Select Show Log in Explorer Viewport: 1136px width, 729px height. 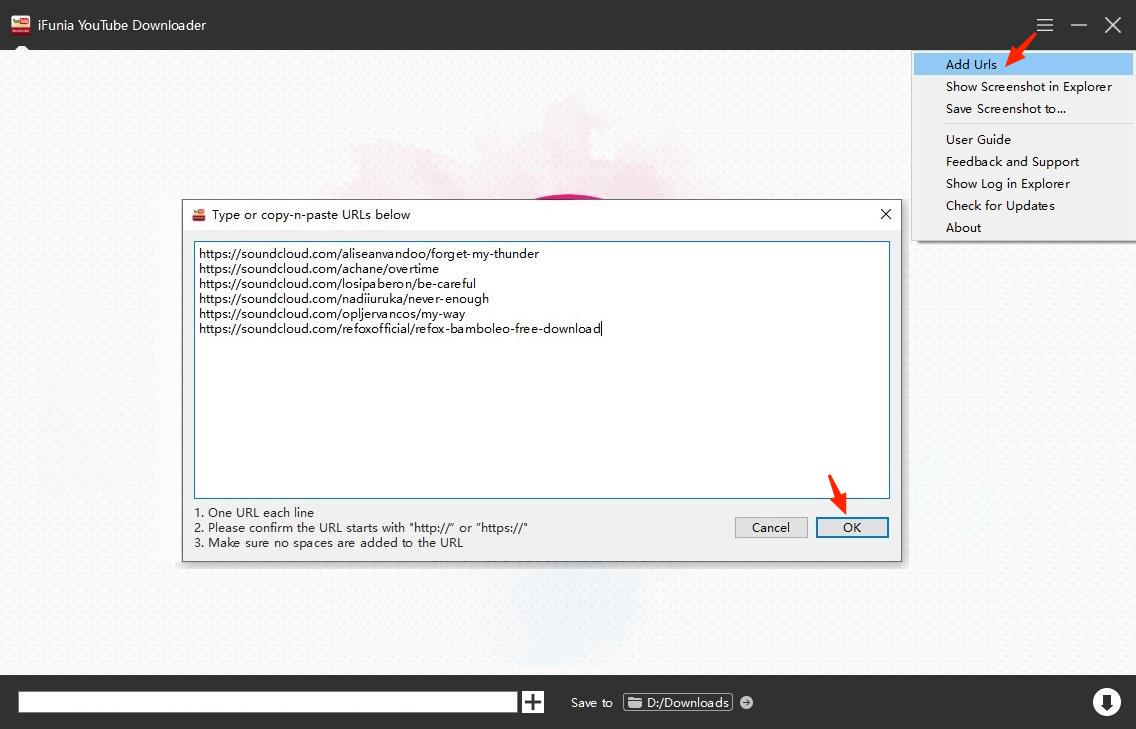(1007, 183)
